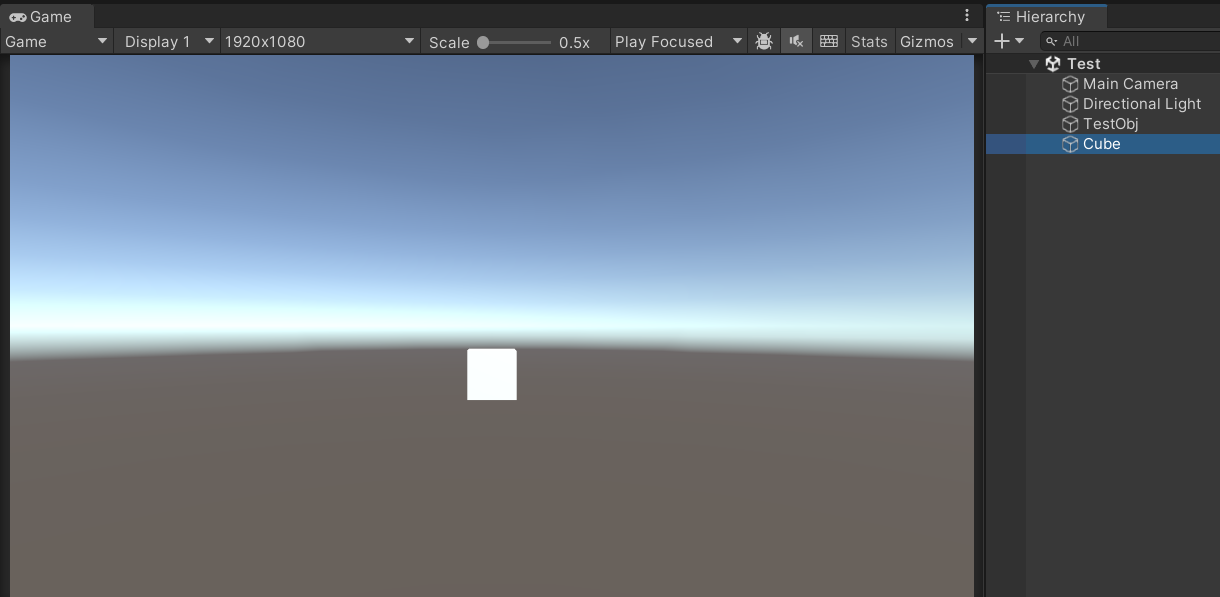Click the Directional Light object icon

click(x=1070, y=104)
